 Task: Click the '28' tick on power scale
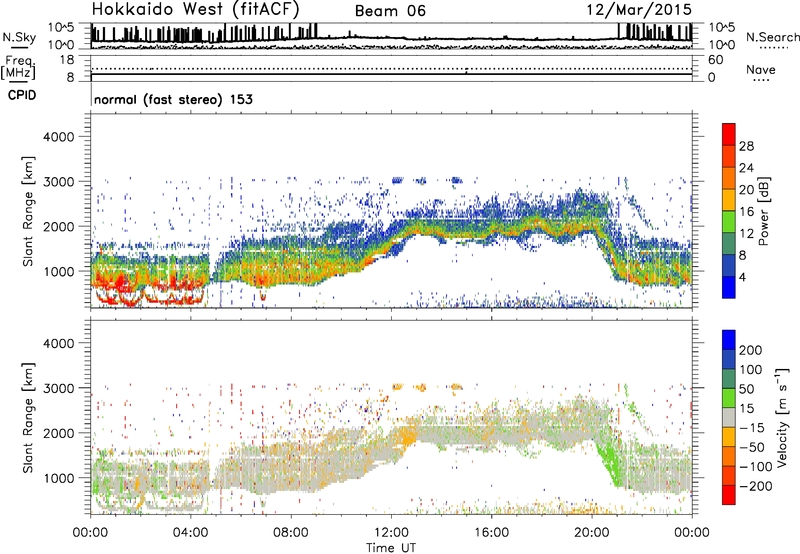coord(746,146)
